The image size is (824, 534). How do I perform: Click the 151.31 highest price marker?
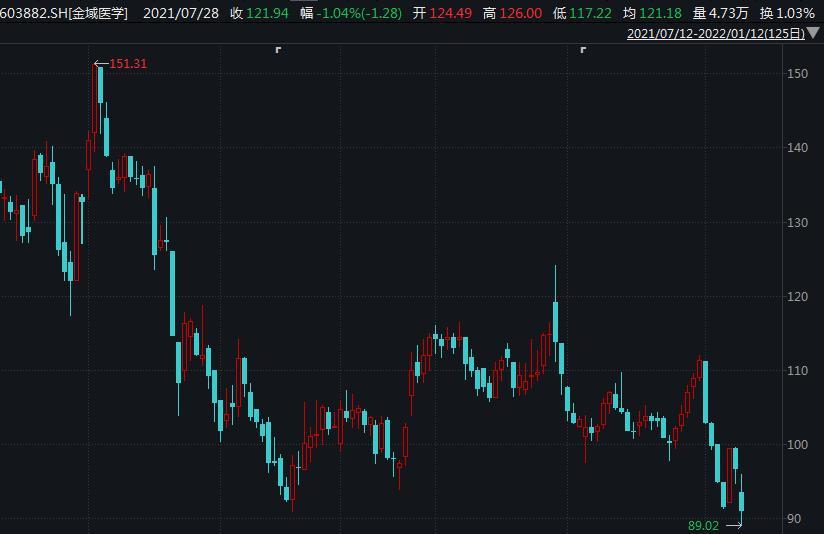pos(127,64)
